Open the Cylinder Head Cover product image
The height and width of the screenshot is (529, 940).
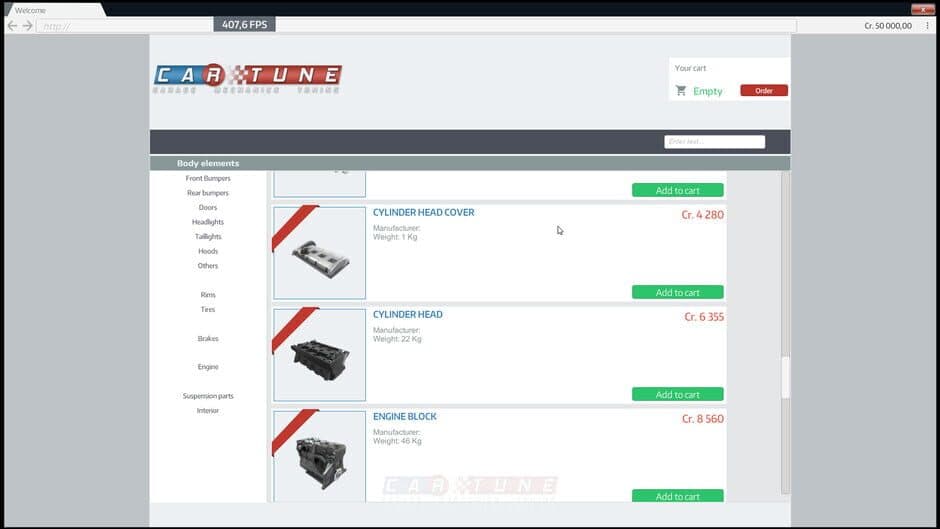(319, 253)
